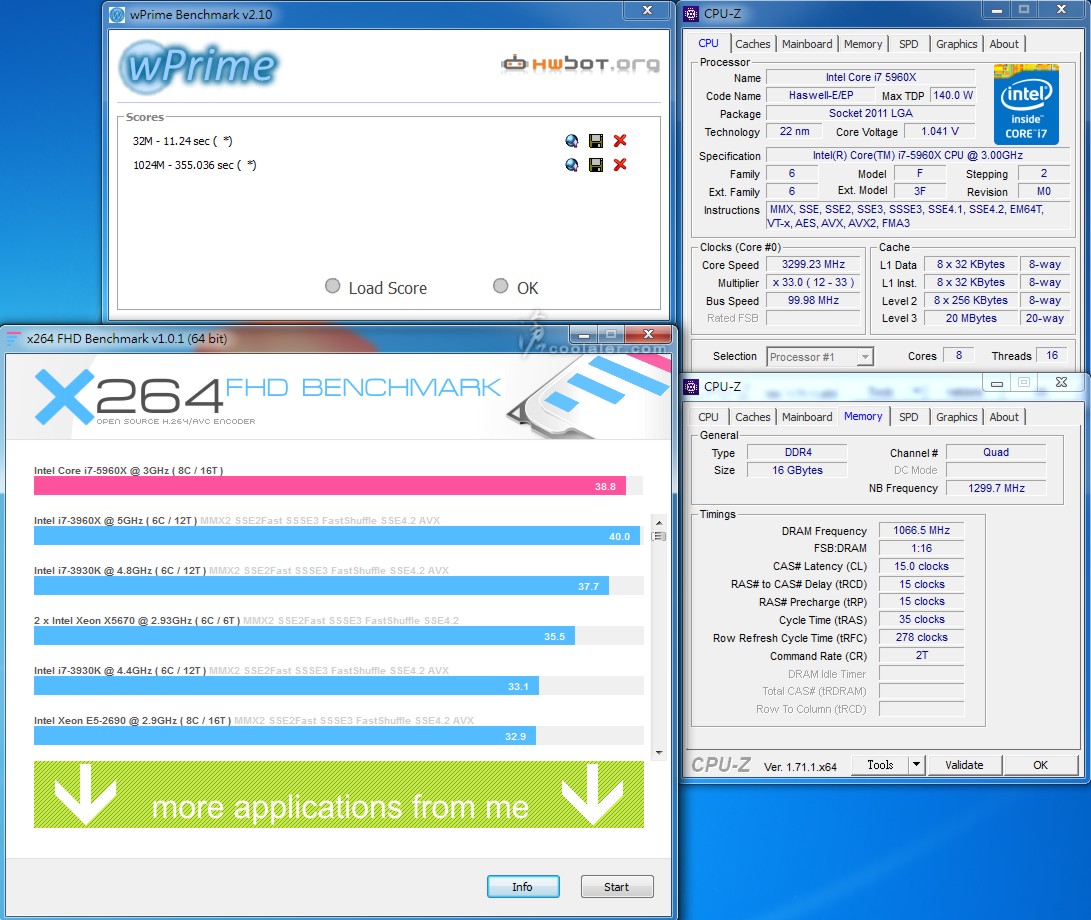Open Memory tab in top CPU-Z window
The width and height of the screenshot is (1091, 920).
pos(863,44)
